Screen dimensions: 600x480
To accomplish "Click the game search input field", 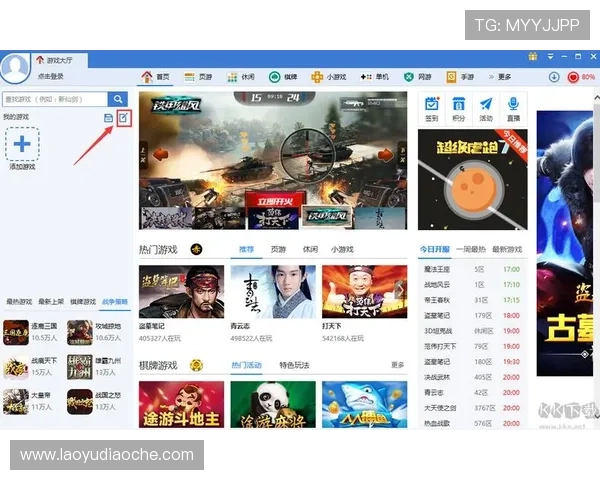I will (x=54, y=99).
